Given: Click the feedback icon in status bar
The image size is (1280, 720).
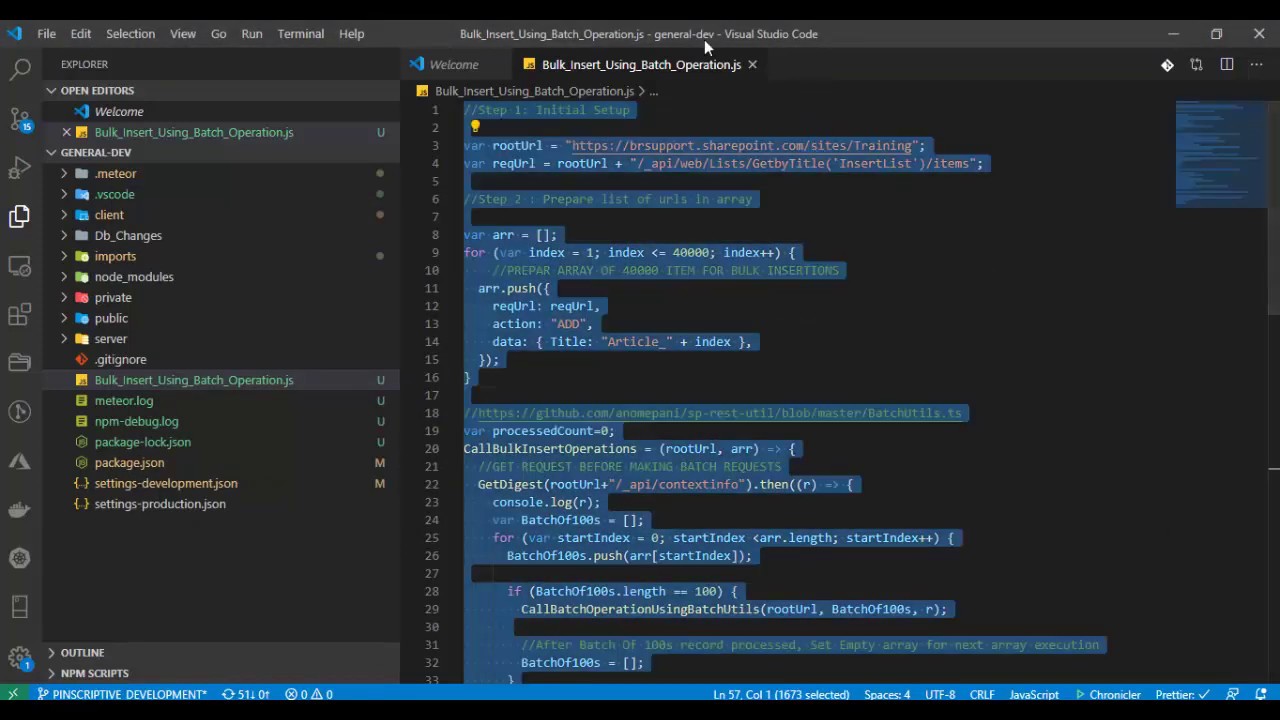Looking at the screenshot, I should [1233, 694].
